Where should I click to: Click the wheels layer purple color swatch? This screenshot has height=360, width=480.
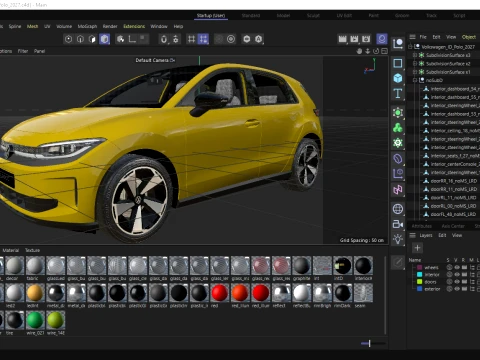coord(419,267)
